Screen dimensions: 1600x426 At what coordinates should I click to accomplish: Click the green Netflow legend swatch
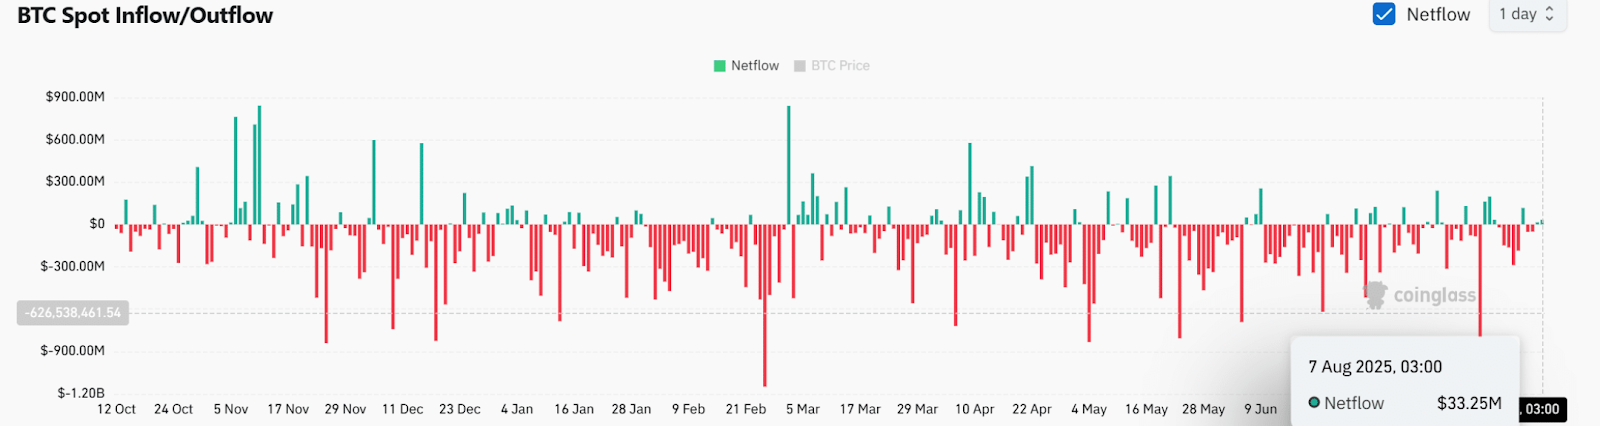[720, 66]
